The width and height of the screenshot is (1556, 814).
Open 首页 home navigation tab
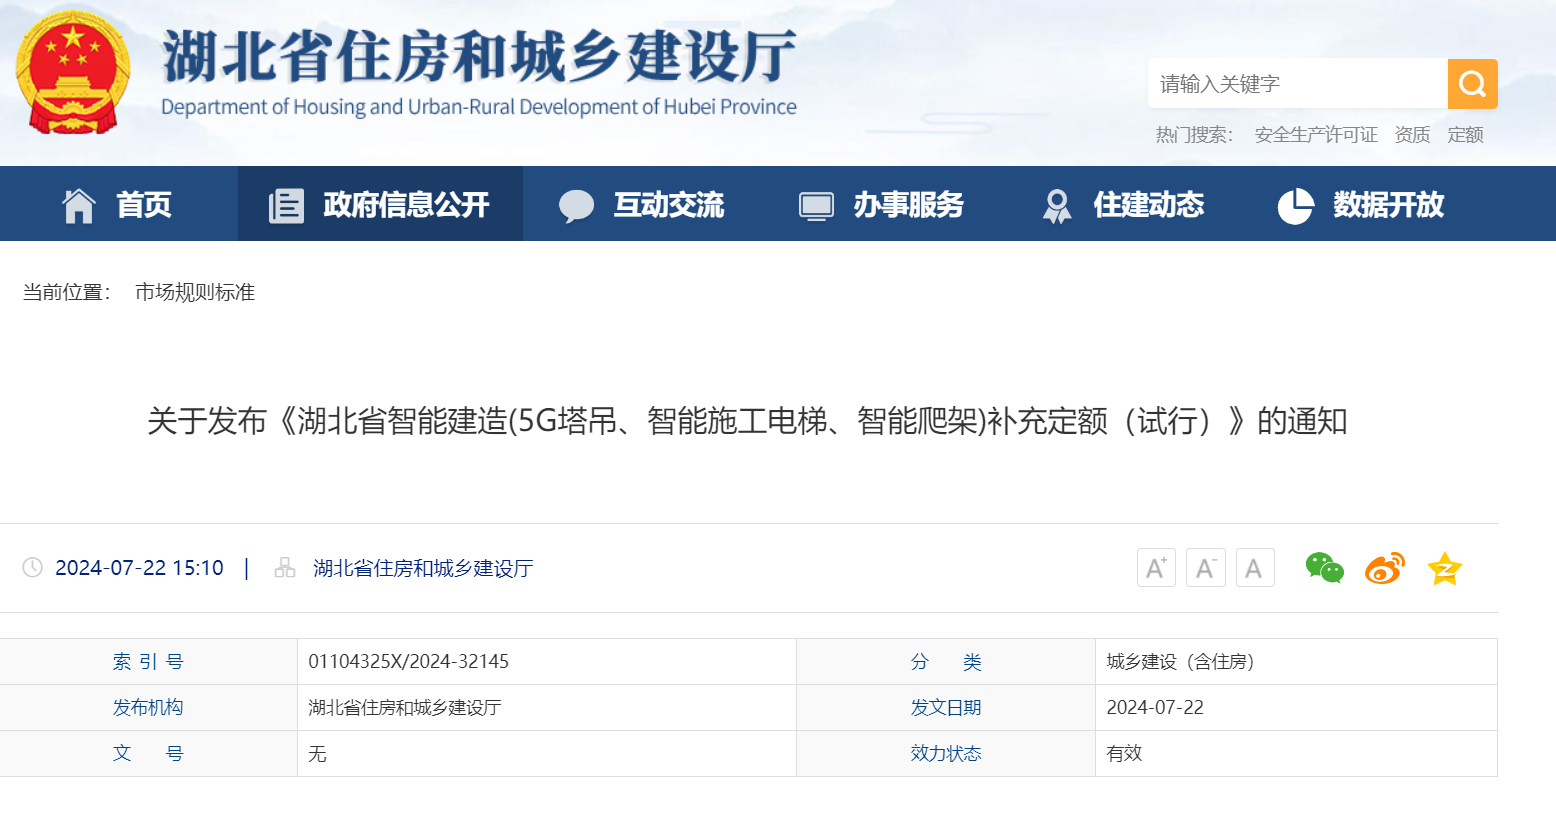click(118, 205)
